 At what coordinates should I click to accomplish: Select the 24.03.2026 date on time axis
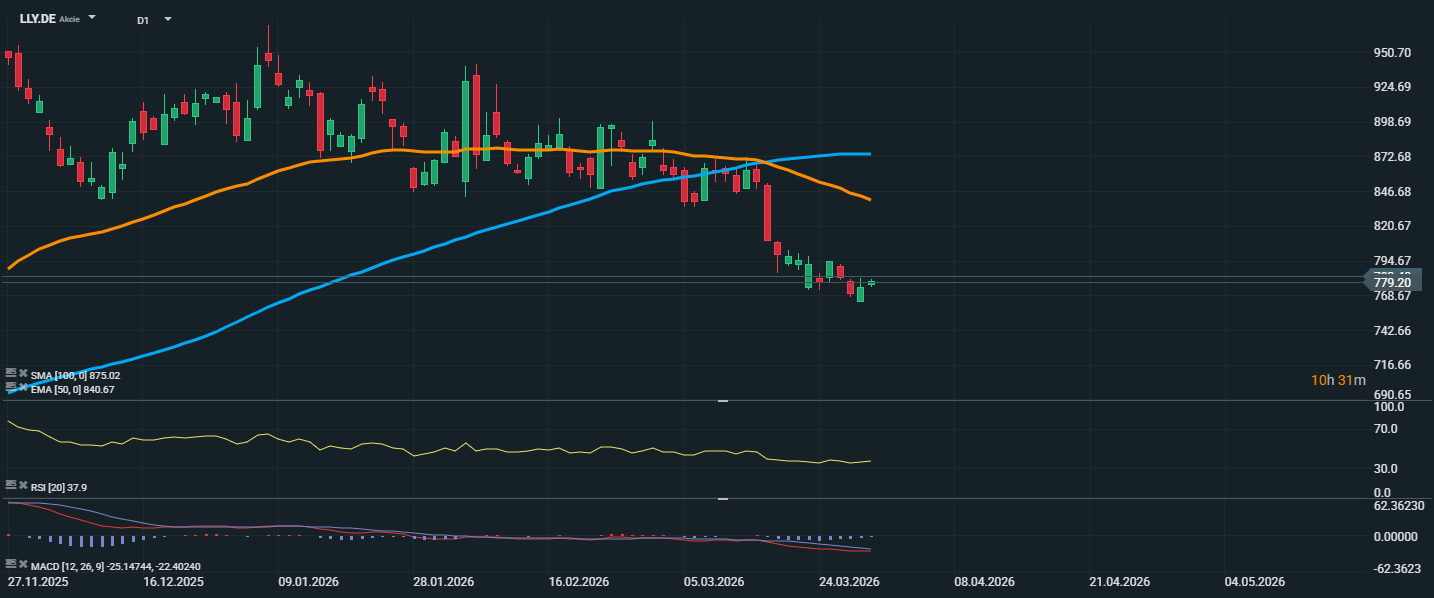(849, 582)
